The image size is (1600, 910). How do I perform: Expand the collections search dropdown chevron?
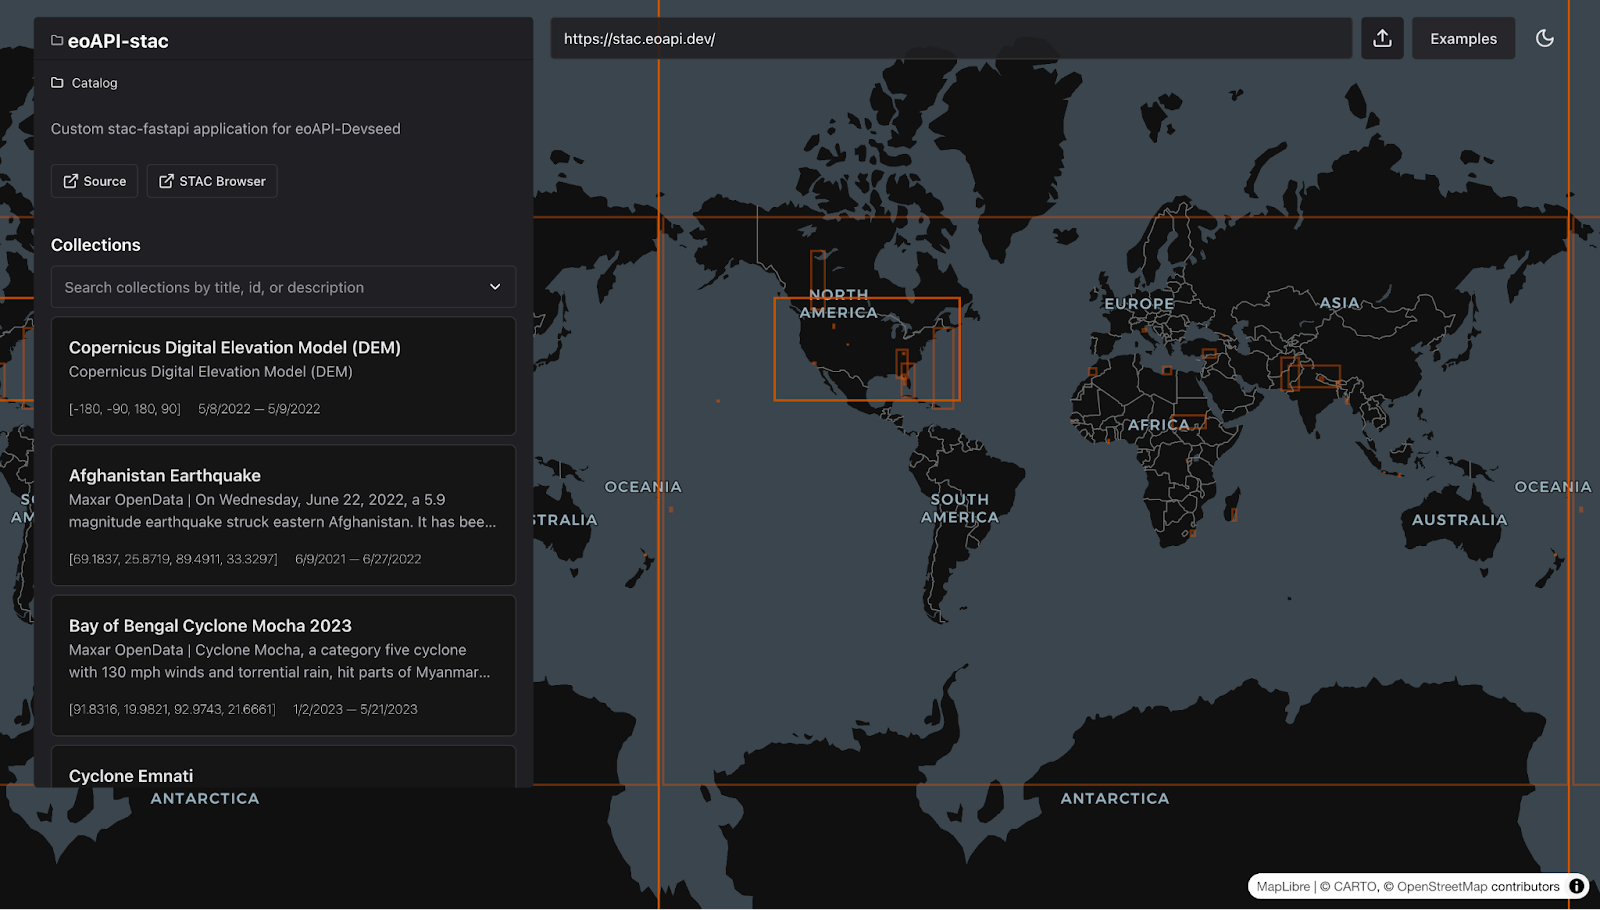(x=495, y=287)
